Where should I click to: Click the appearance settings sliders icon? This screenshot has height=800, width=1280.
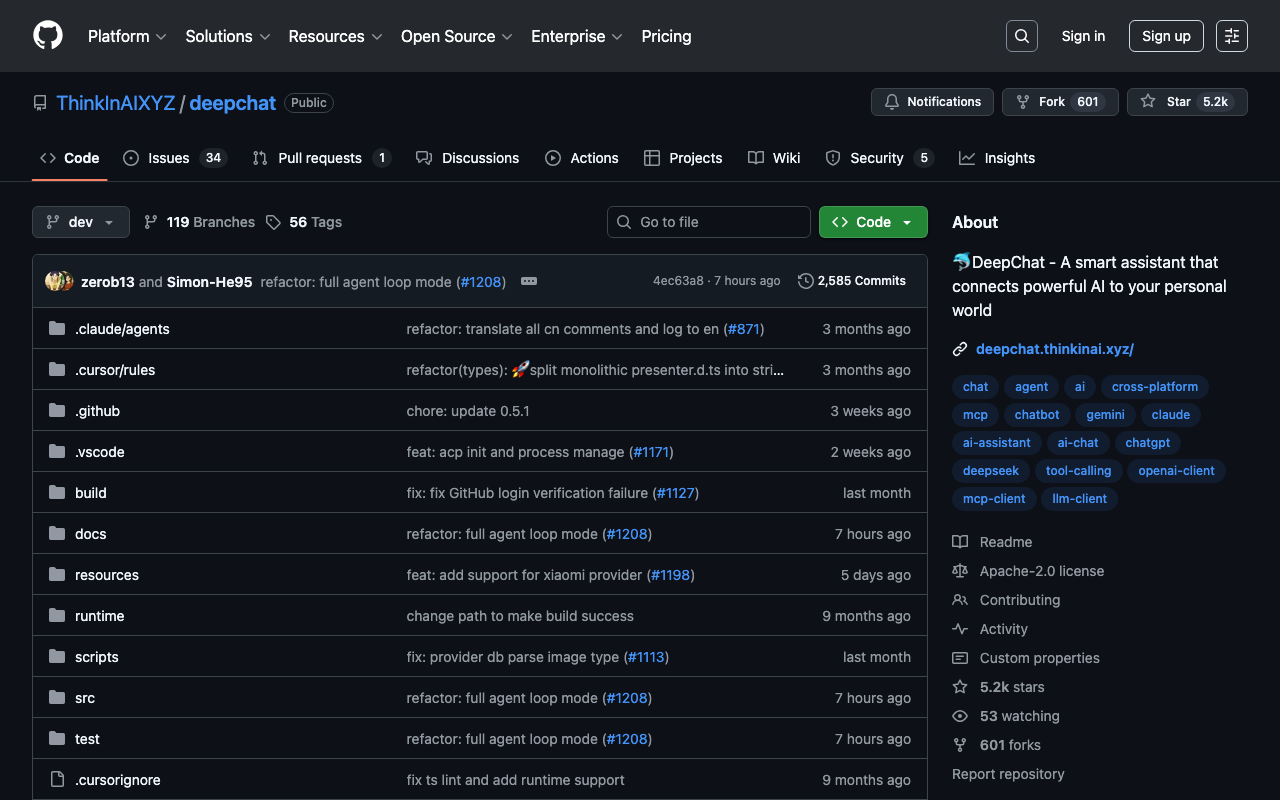click(x=1231, y=36)
